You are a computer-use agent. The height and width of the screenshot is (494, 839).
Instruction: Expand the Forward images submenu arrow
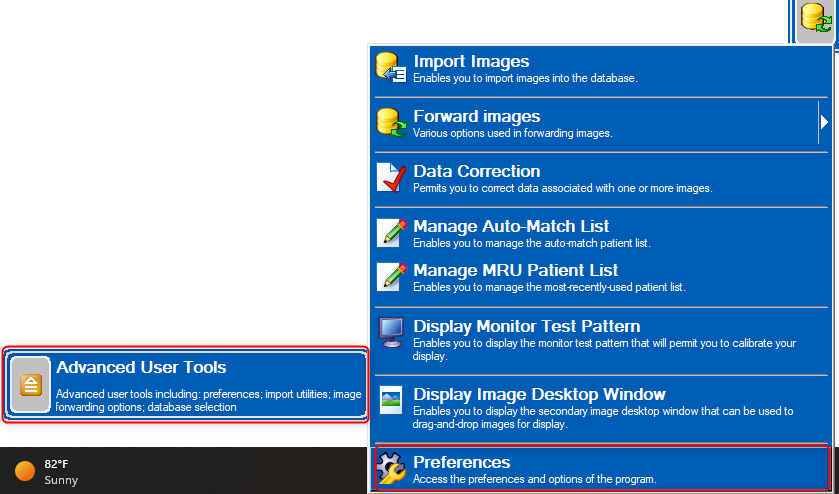click(824, 123)
